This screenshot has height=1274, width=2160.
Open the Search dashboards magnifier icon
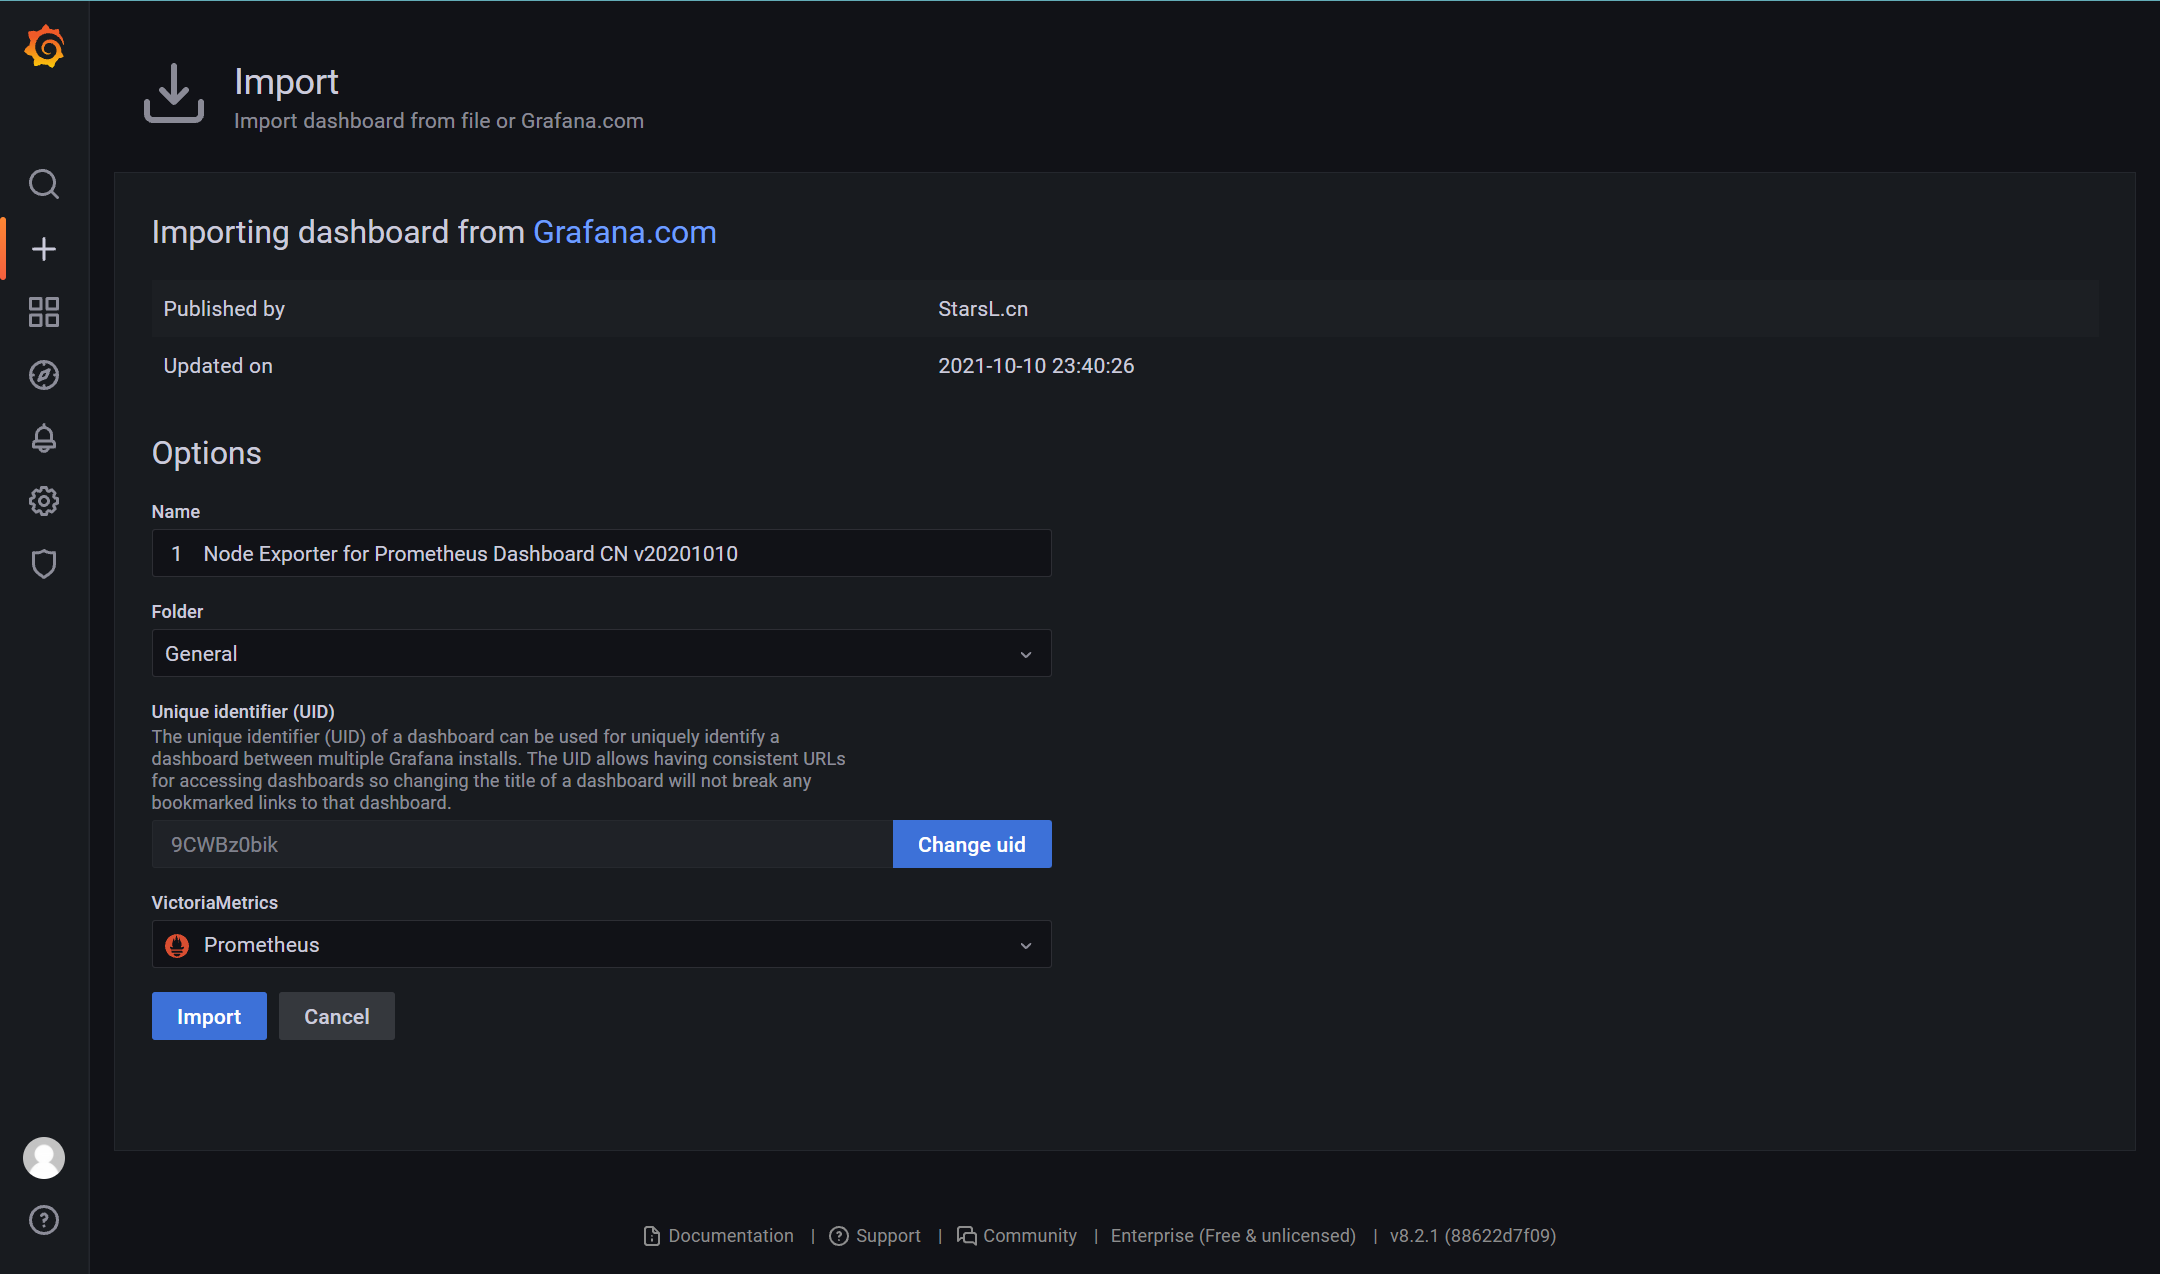[x=44, y=184]
